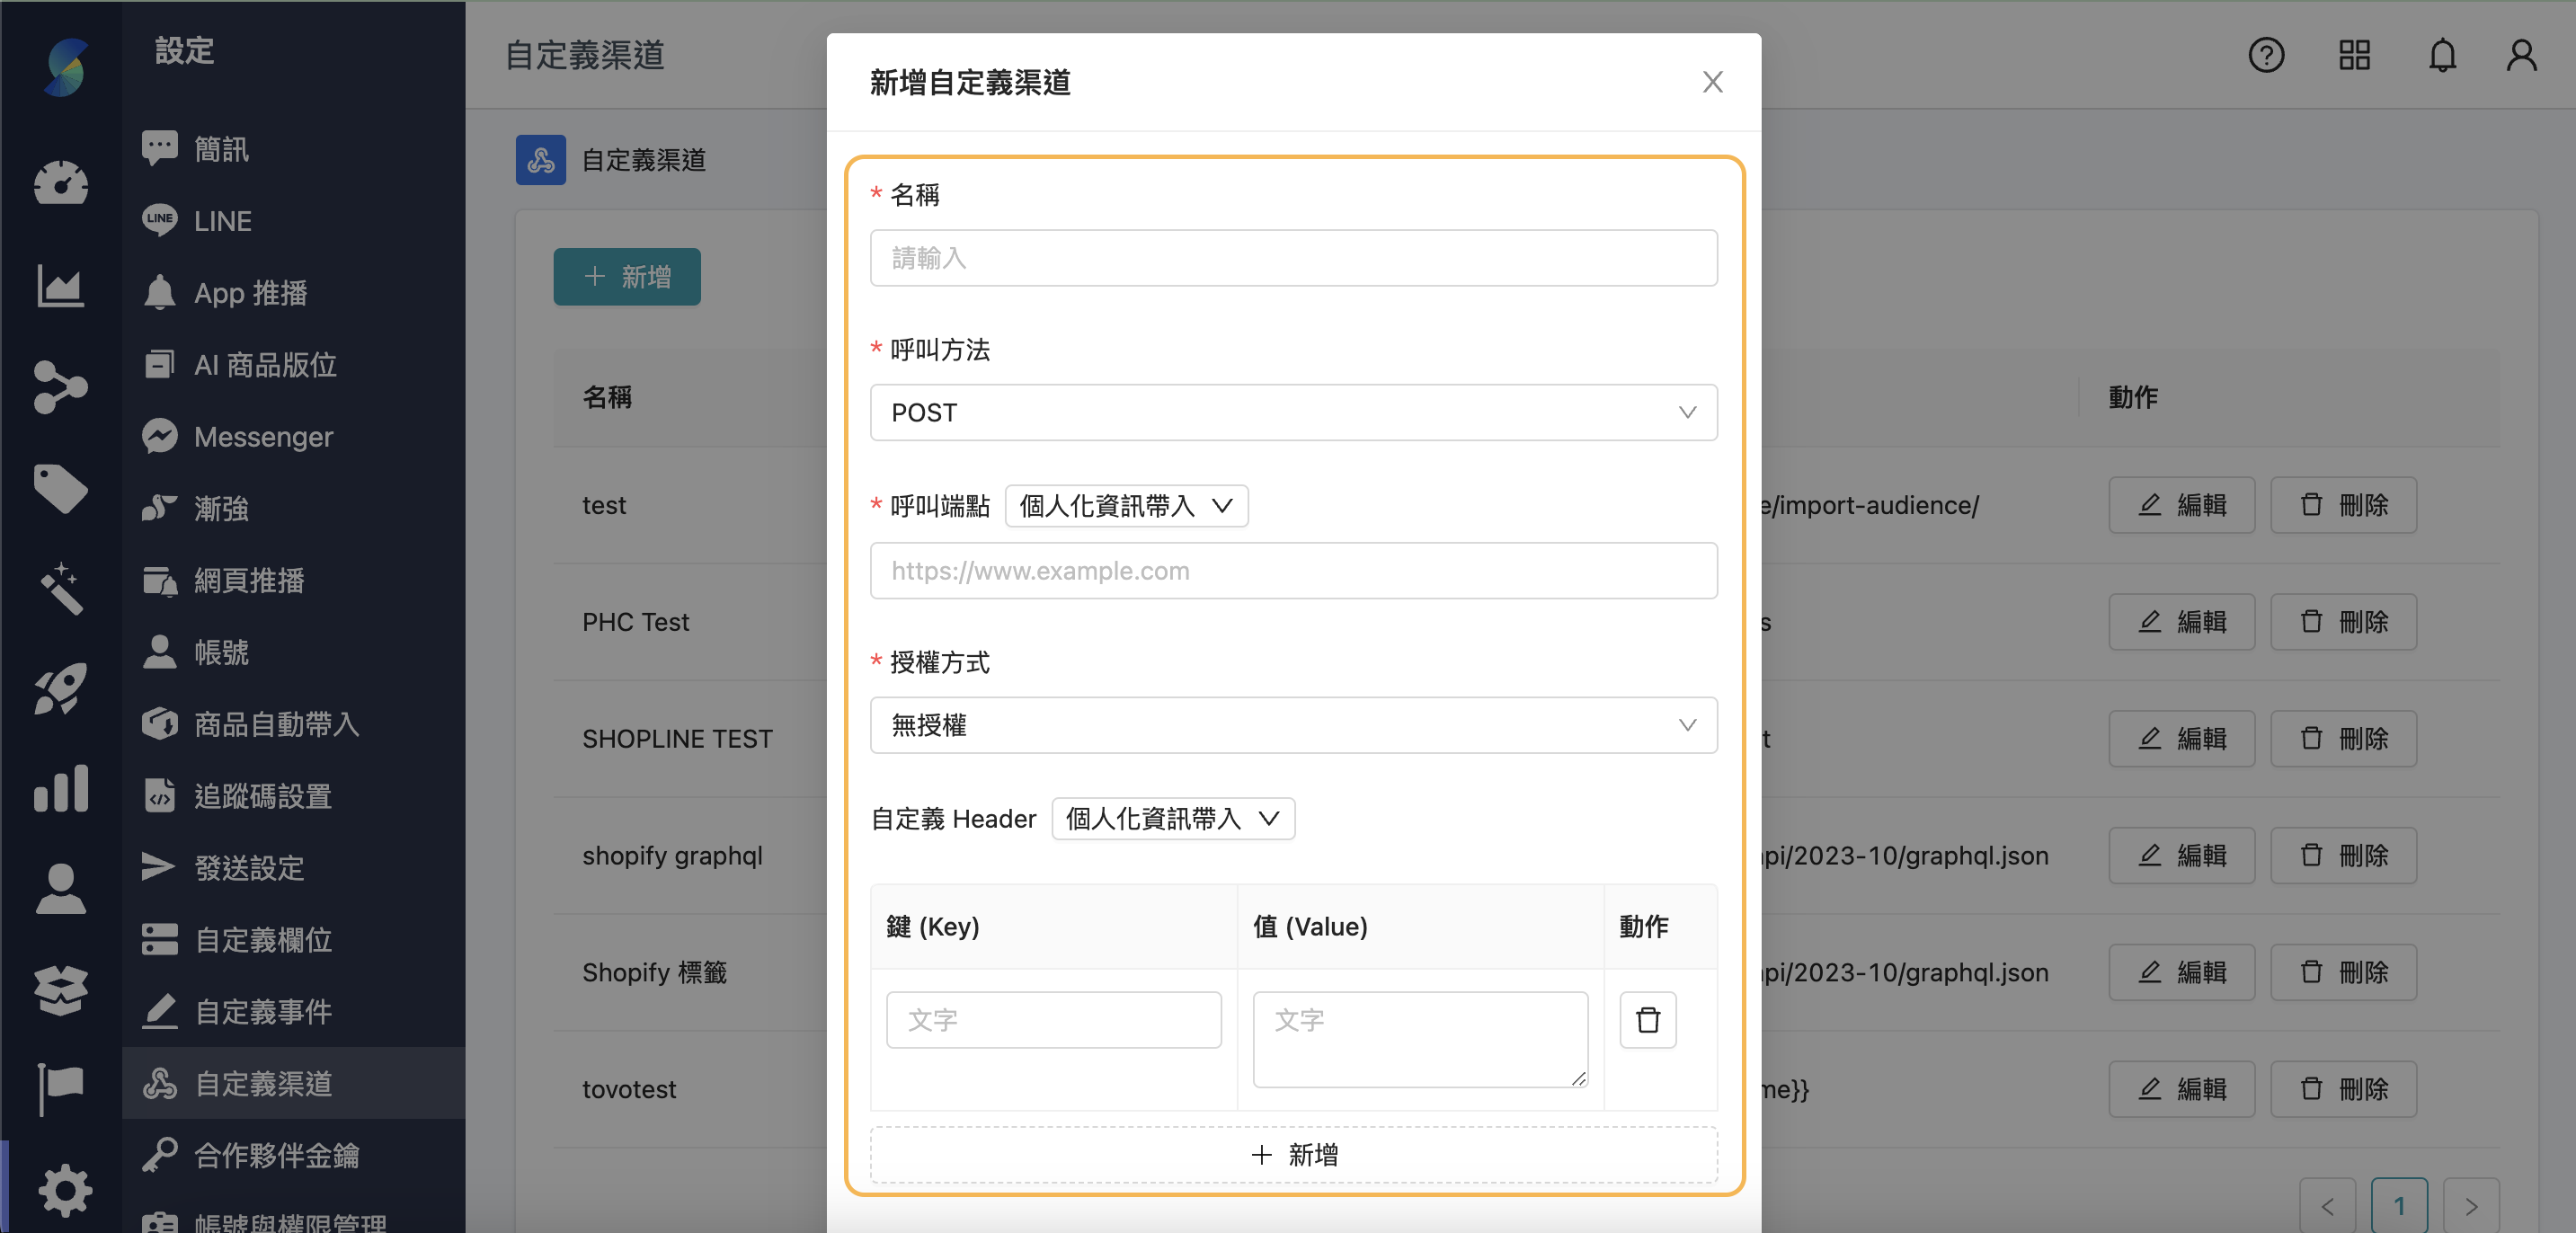
Task: Open 個人化資訊帶入 dropdown beside 呼叫端點
Action: (x=1125, y=506)
